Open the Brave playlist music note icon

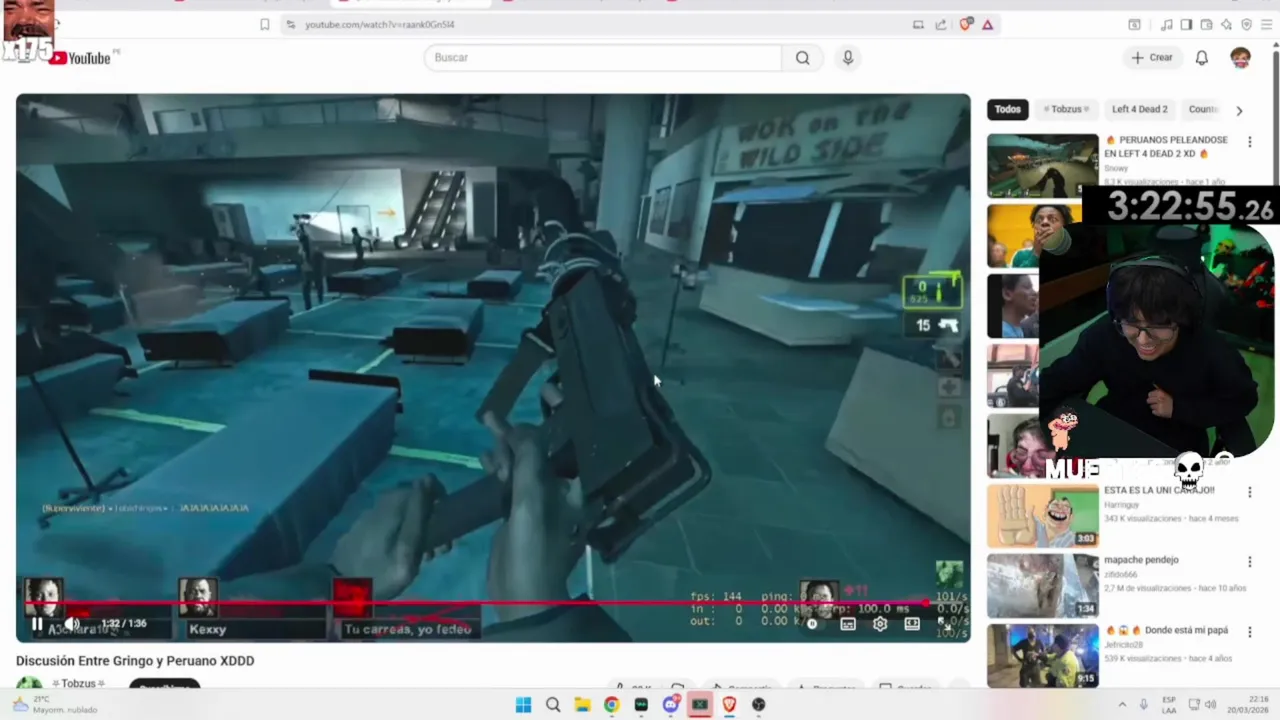pos(1166,24)
